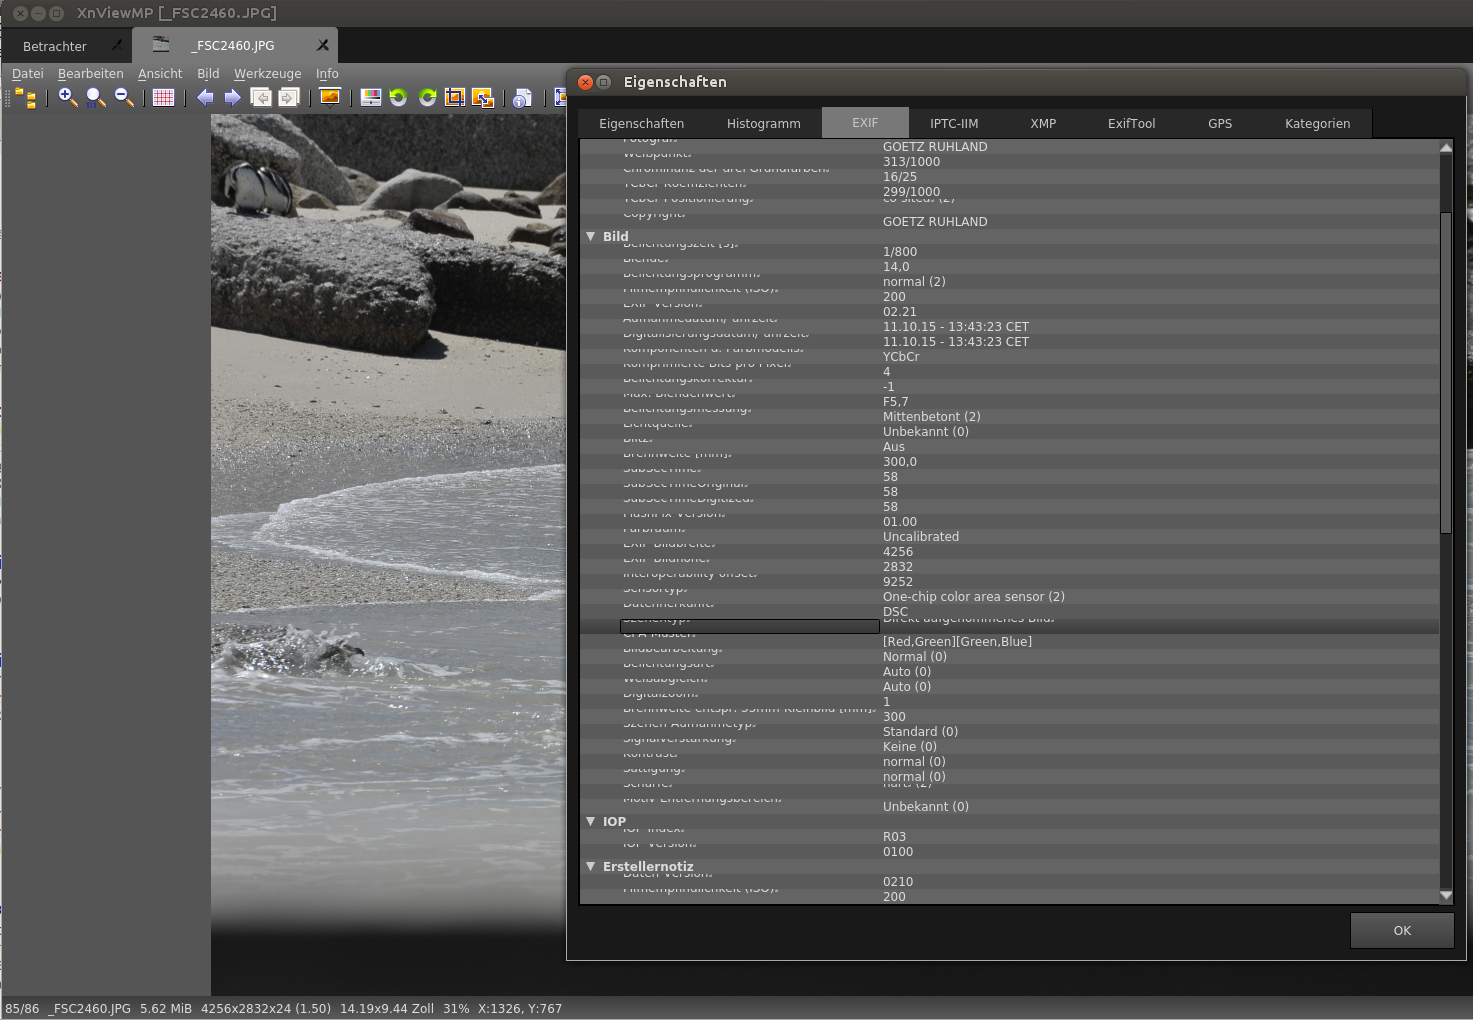
Task: Open the browser folder tree icon
Action: click(x=26, y=98)
